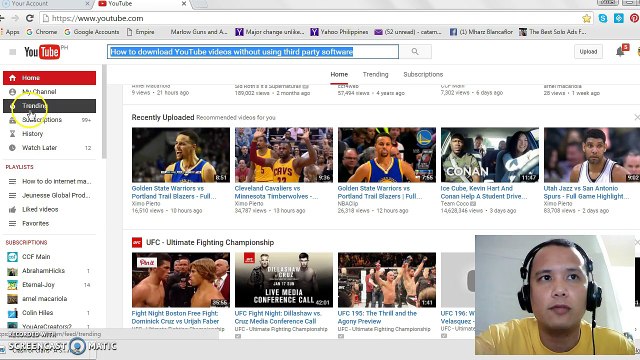
Task: Click the sidebar vertical scrollbar
Action: pyautogui.click(x=104, y=112)
